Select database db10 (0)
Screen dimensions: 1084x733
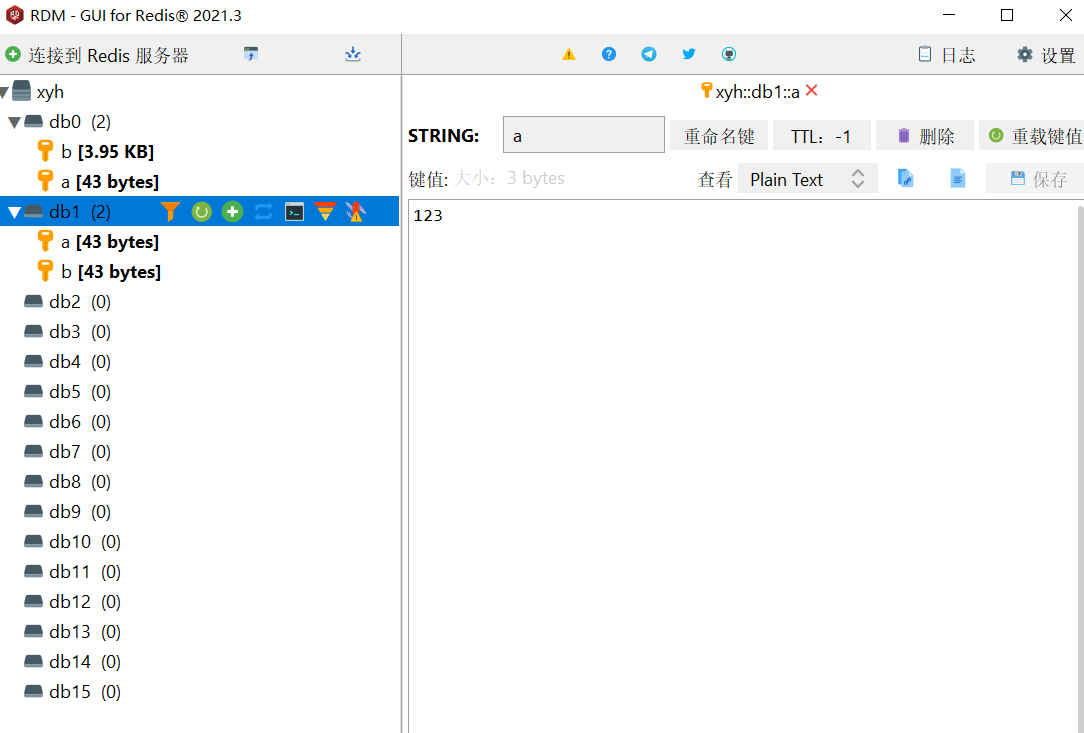72,541
